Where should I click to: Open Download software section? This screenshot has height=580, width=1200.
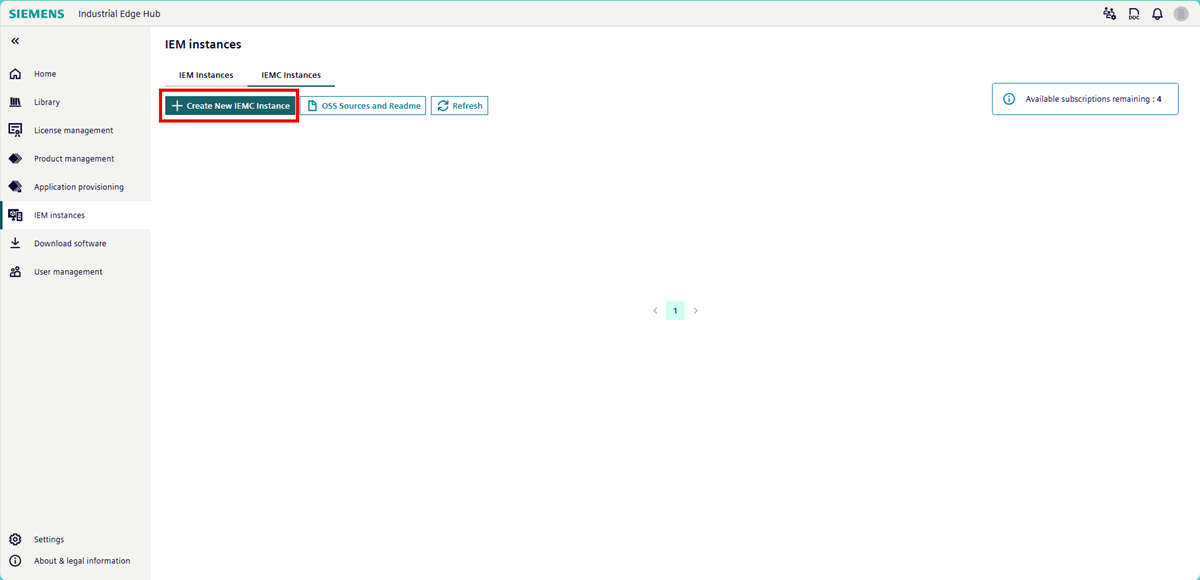[15, 242]
